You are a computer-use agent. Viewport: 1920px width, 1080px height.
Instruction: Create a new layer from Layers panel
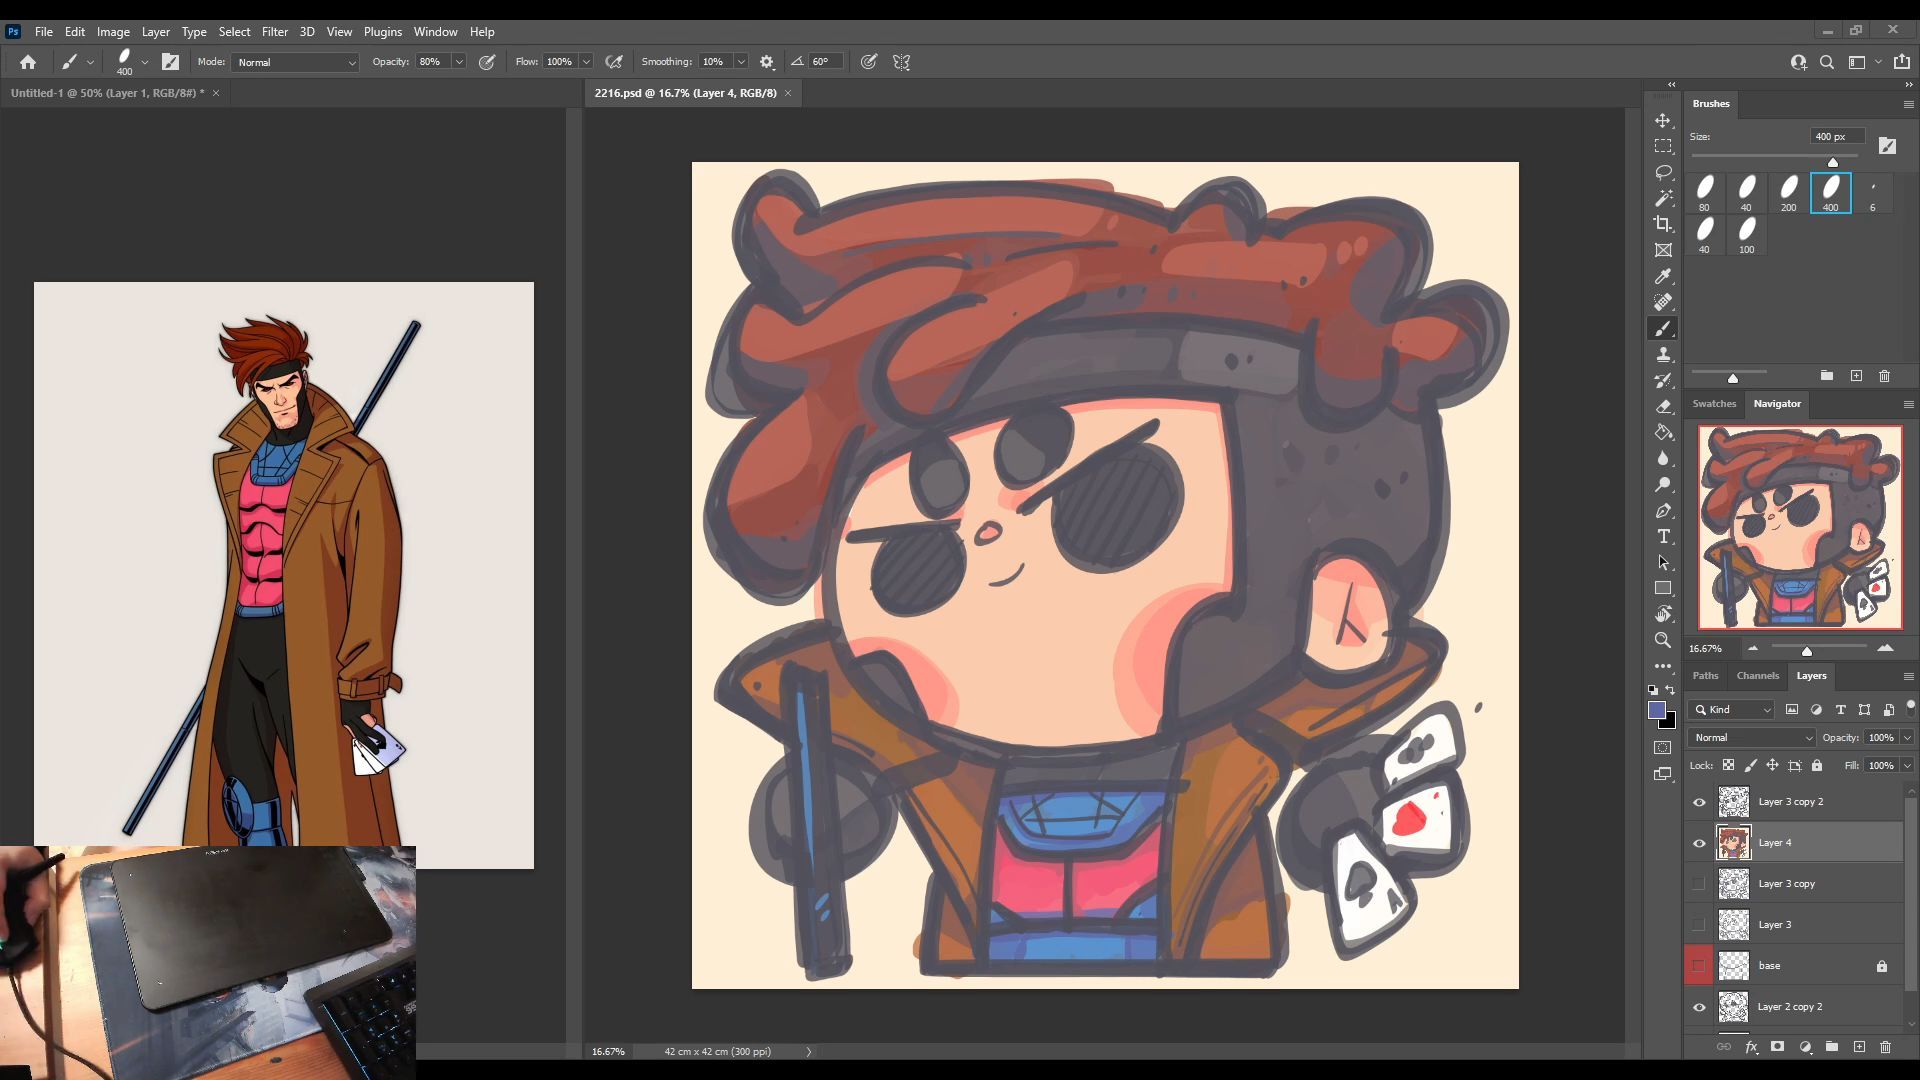(x=1859, y=1047)
